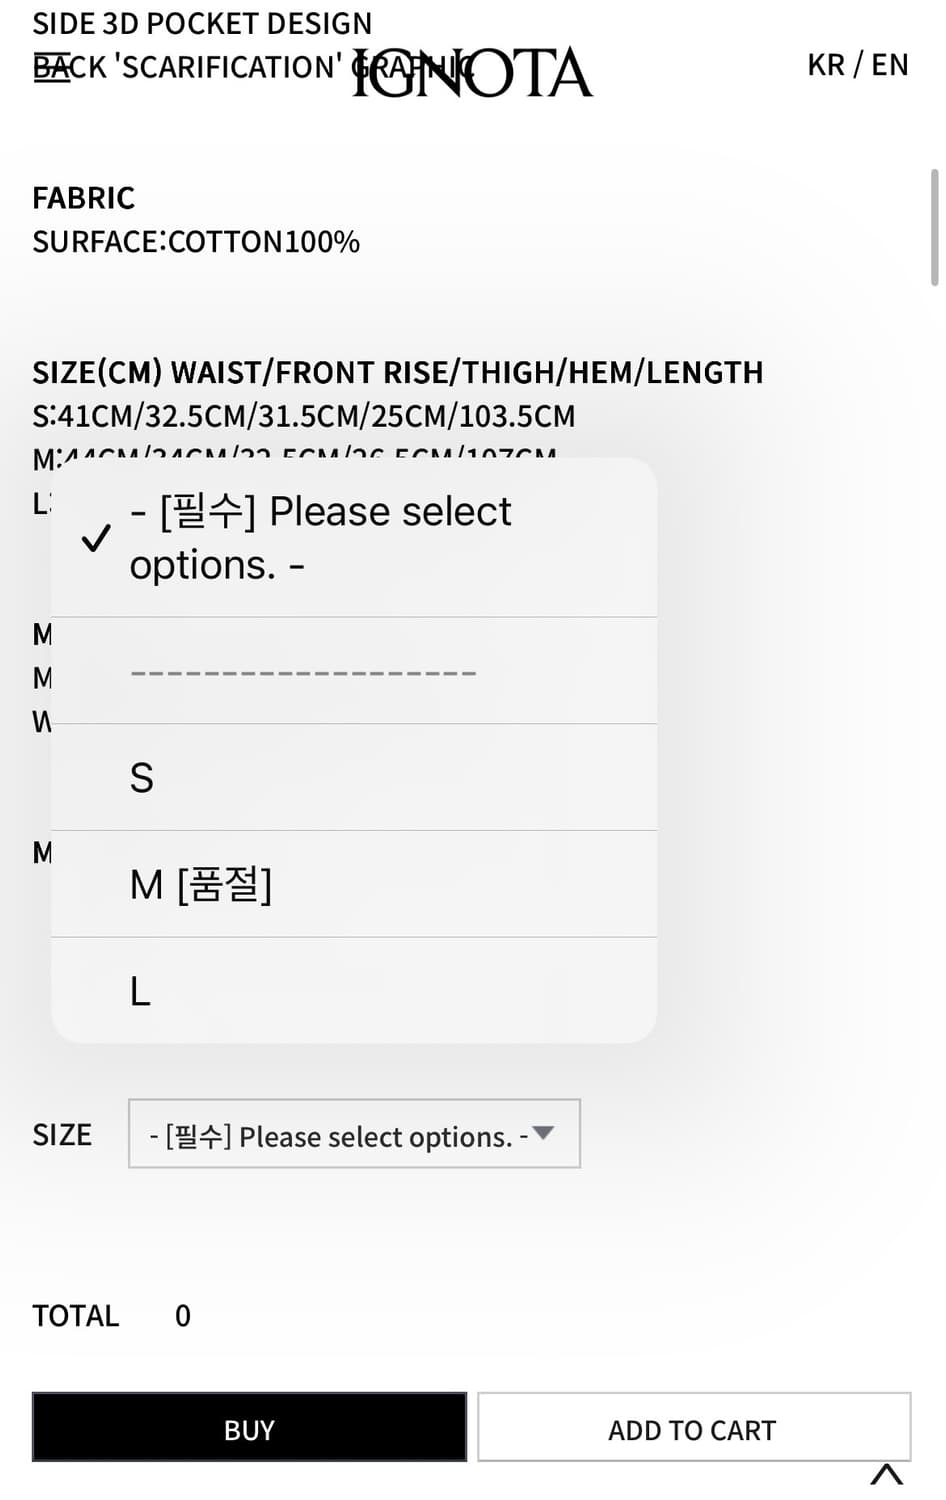Screen dimensions: 946x1500
Task: Click the S size measurements line
Action: [x=304, y=416]
